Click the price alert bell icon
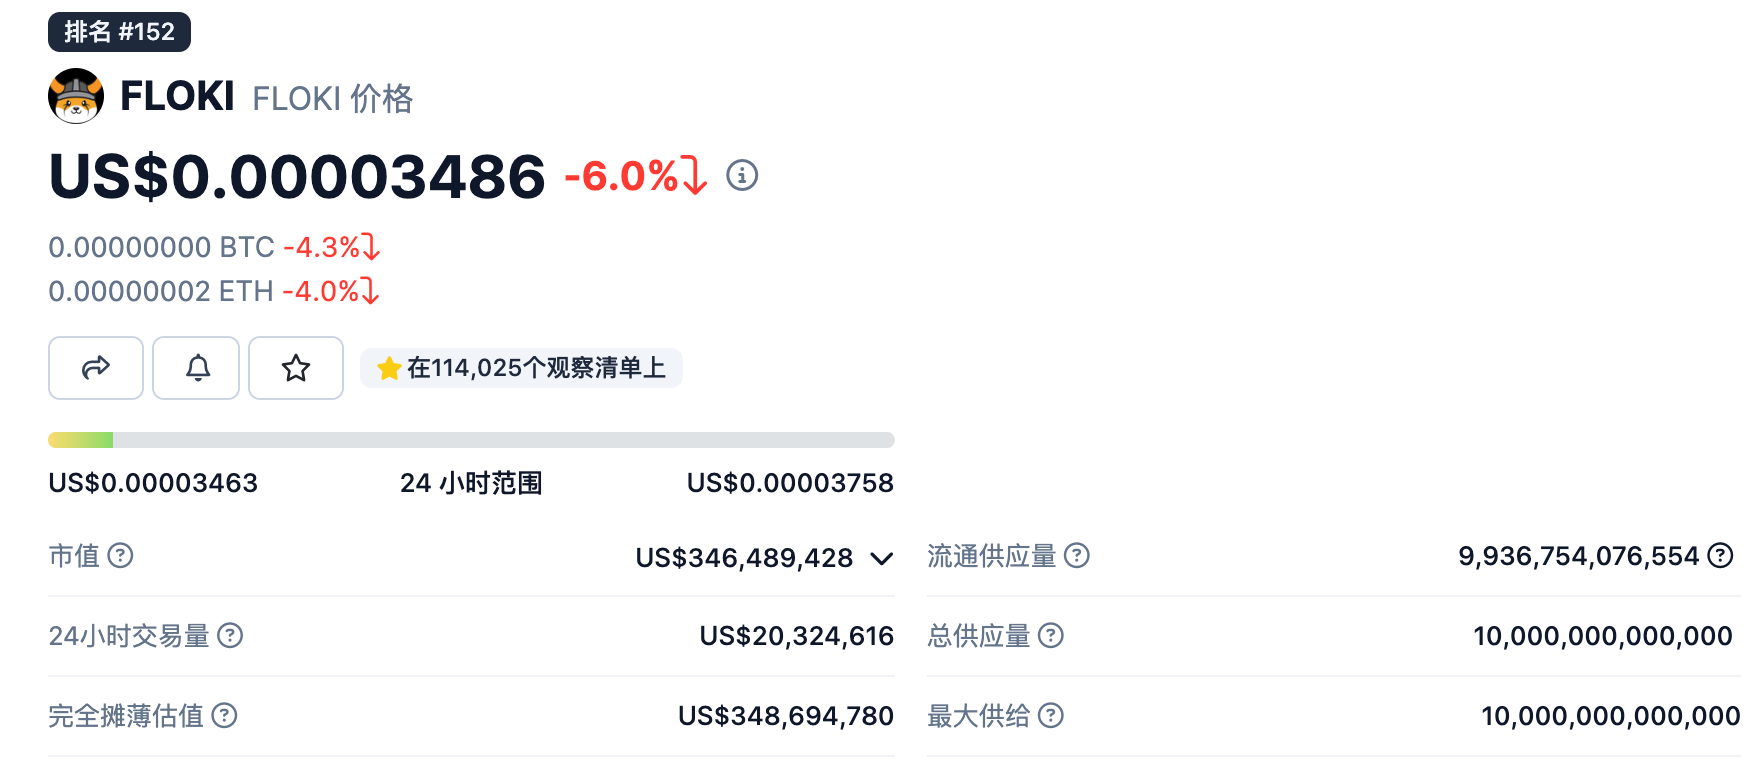 [196, 368]
